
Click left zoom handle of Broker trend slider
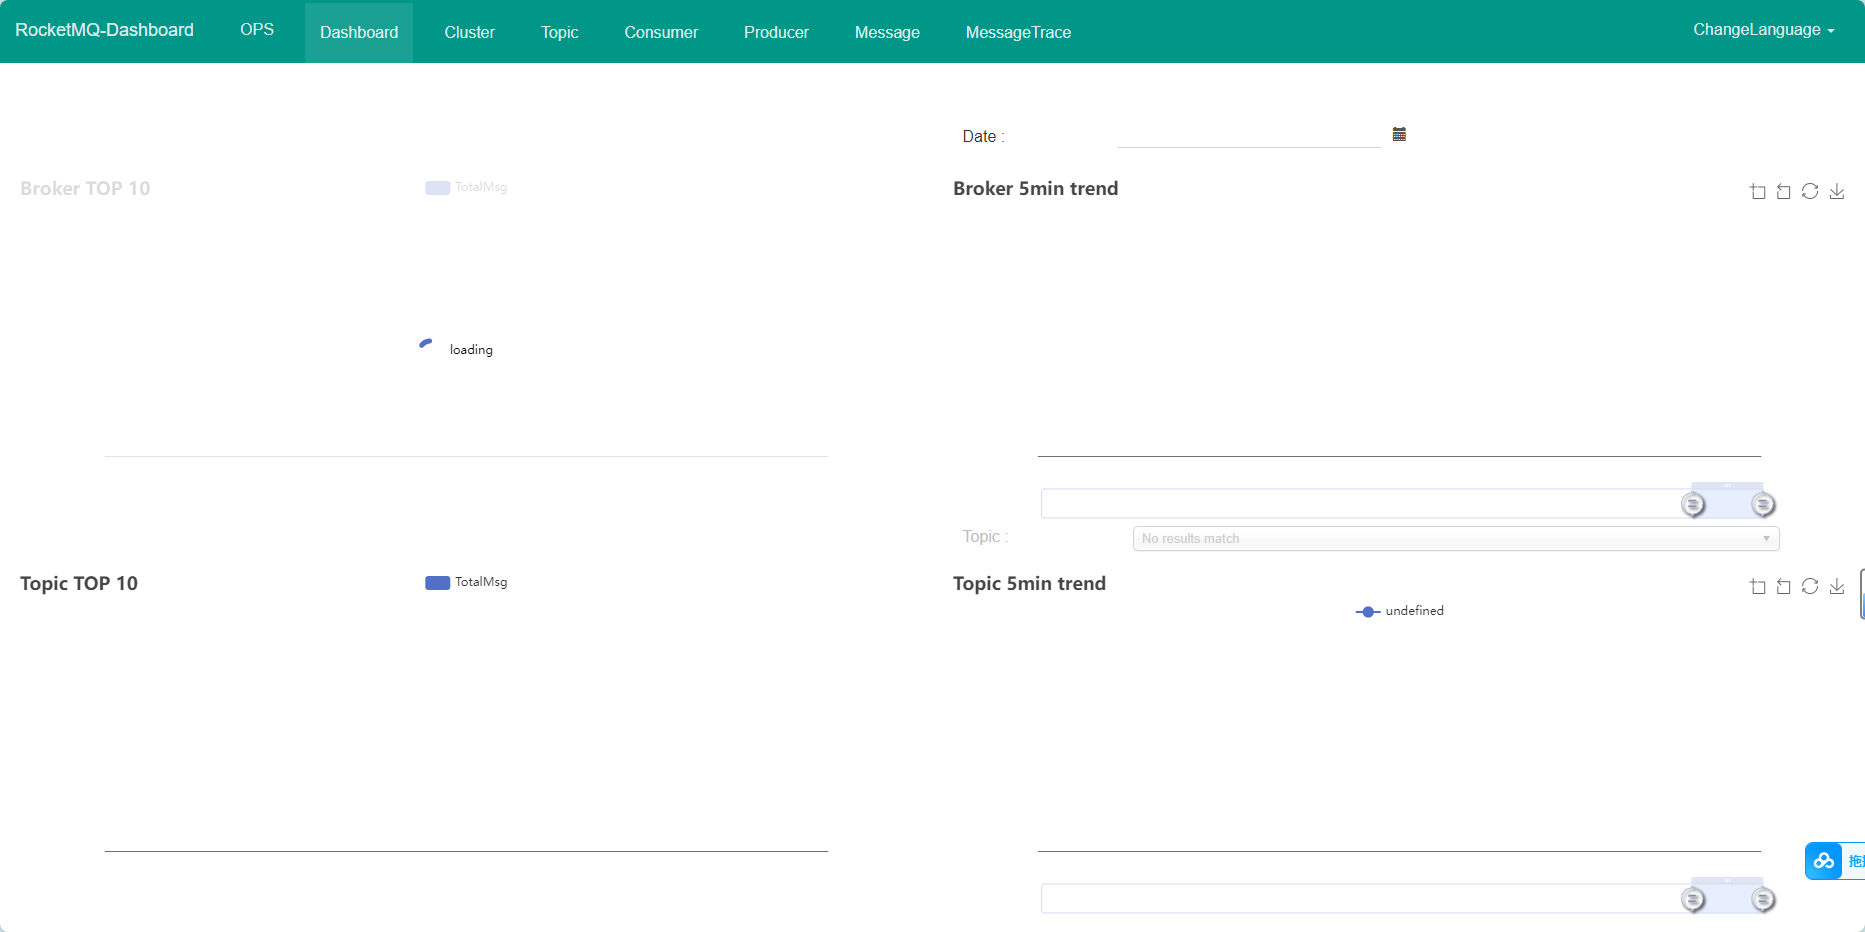1693,504
